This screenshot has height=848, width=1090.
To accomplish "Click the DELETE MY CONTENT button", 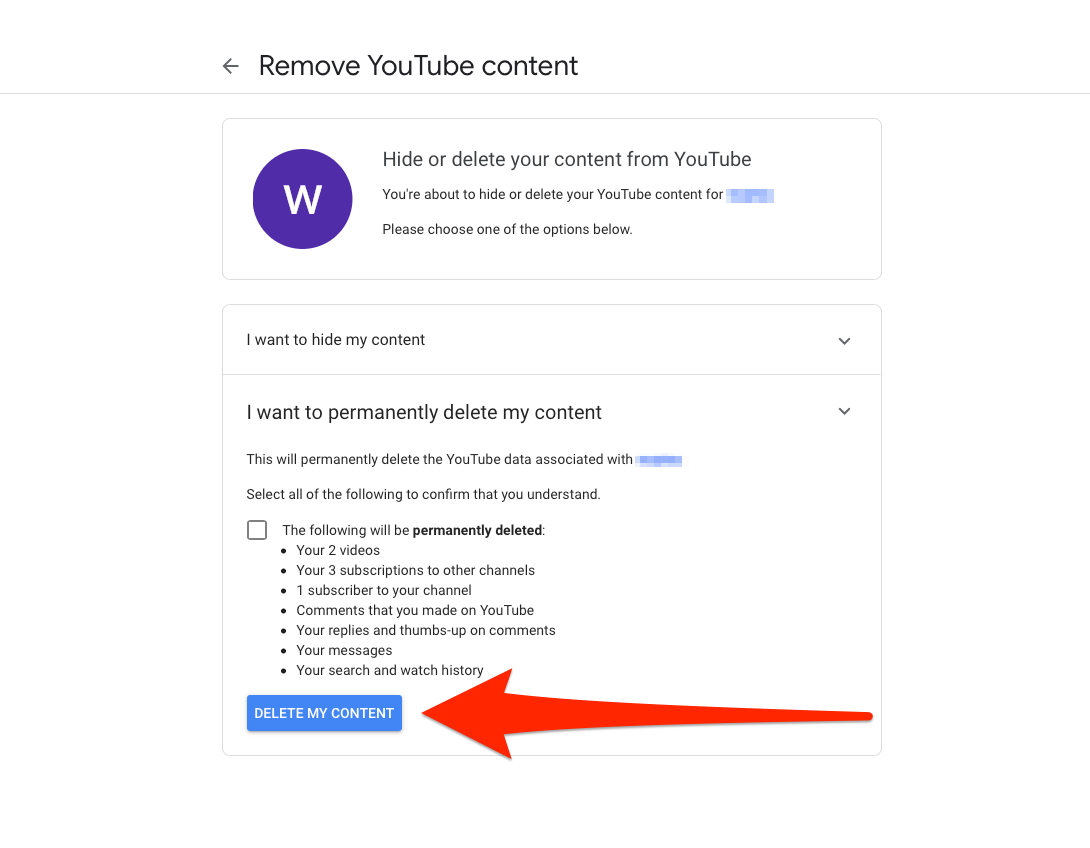I will pos(324,713).
